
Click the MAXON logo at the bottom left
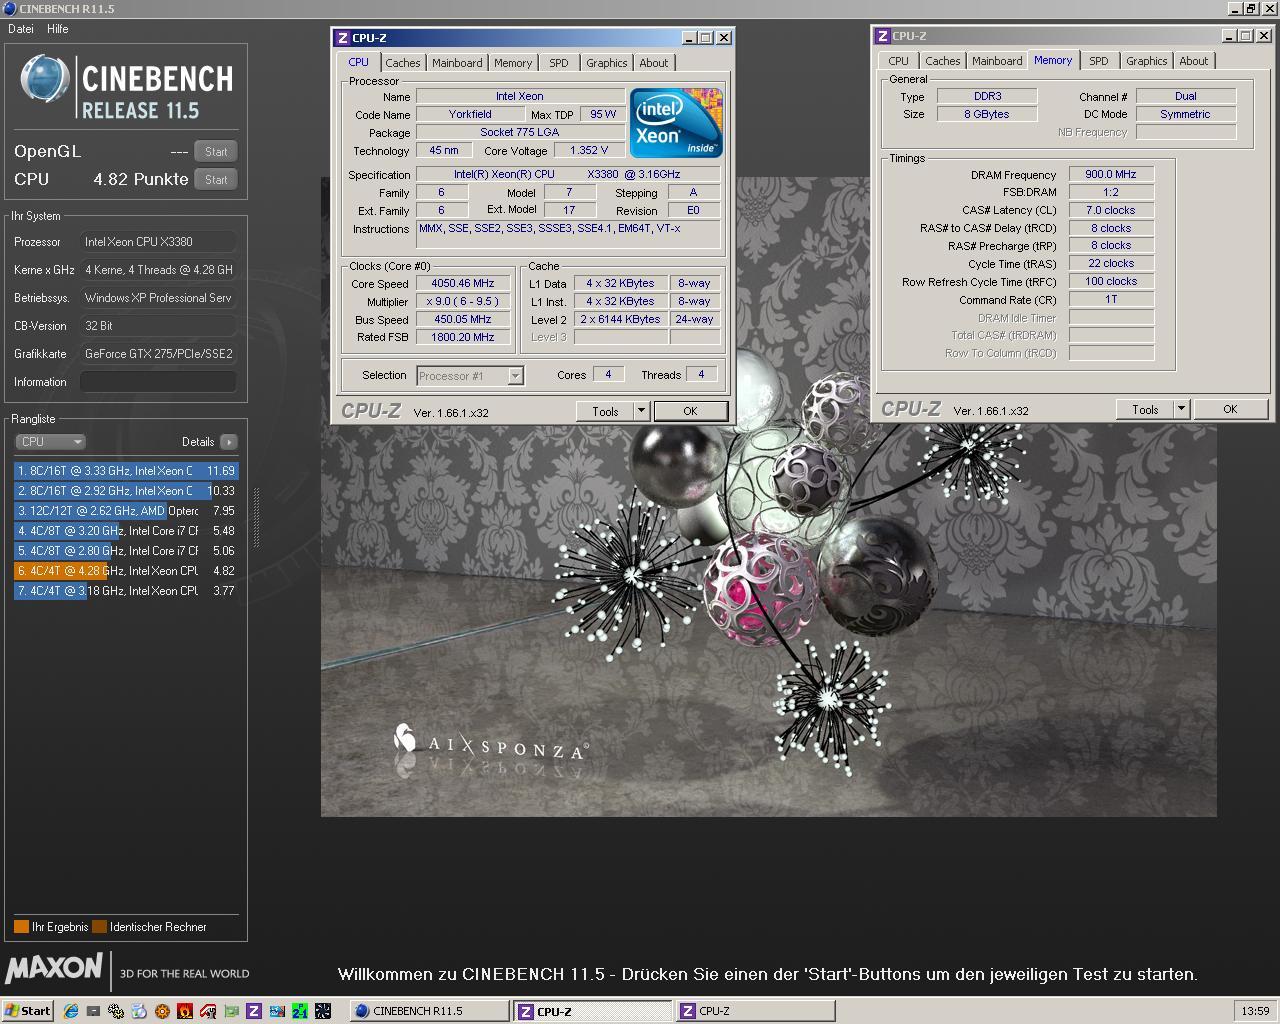click(54, 968)
